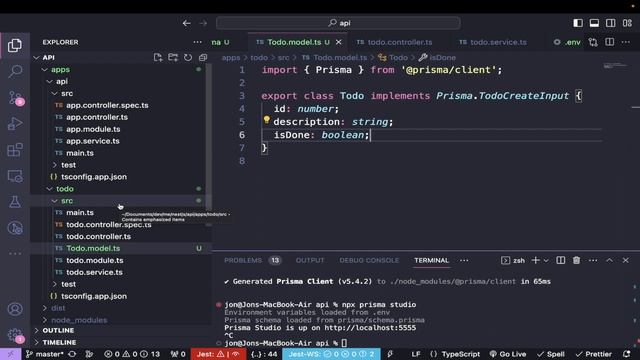Click the LF end-of-line indicator
The height and width of the screenshot is (360, 640).
pyautogui.click(x=416, y=354)
